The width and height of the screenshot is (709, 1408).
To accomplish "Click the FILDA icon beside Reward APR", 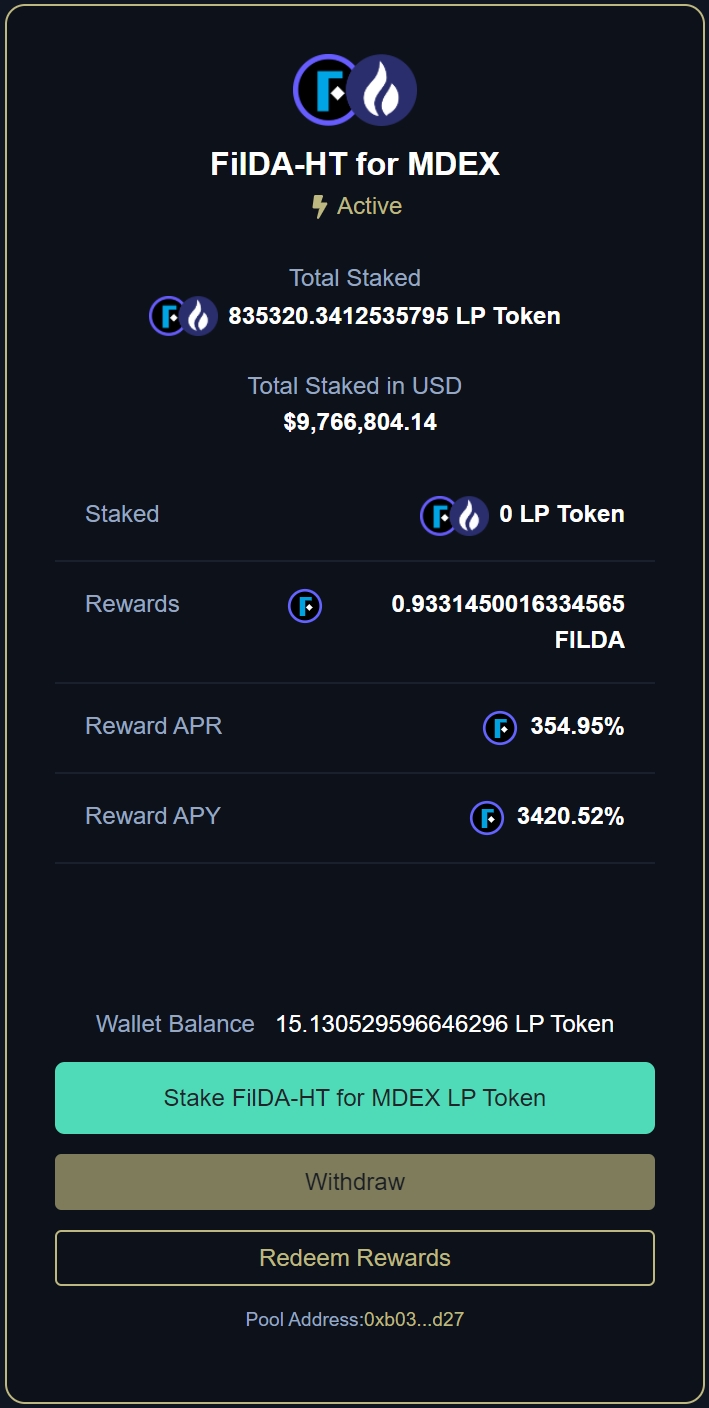I will (x=500, y=728).
